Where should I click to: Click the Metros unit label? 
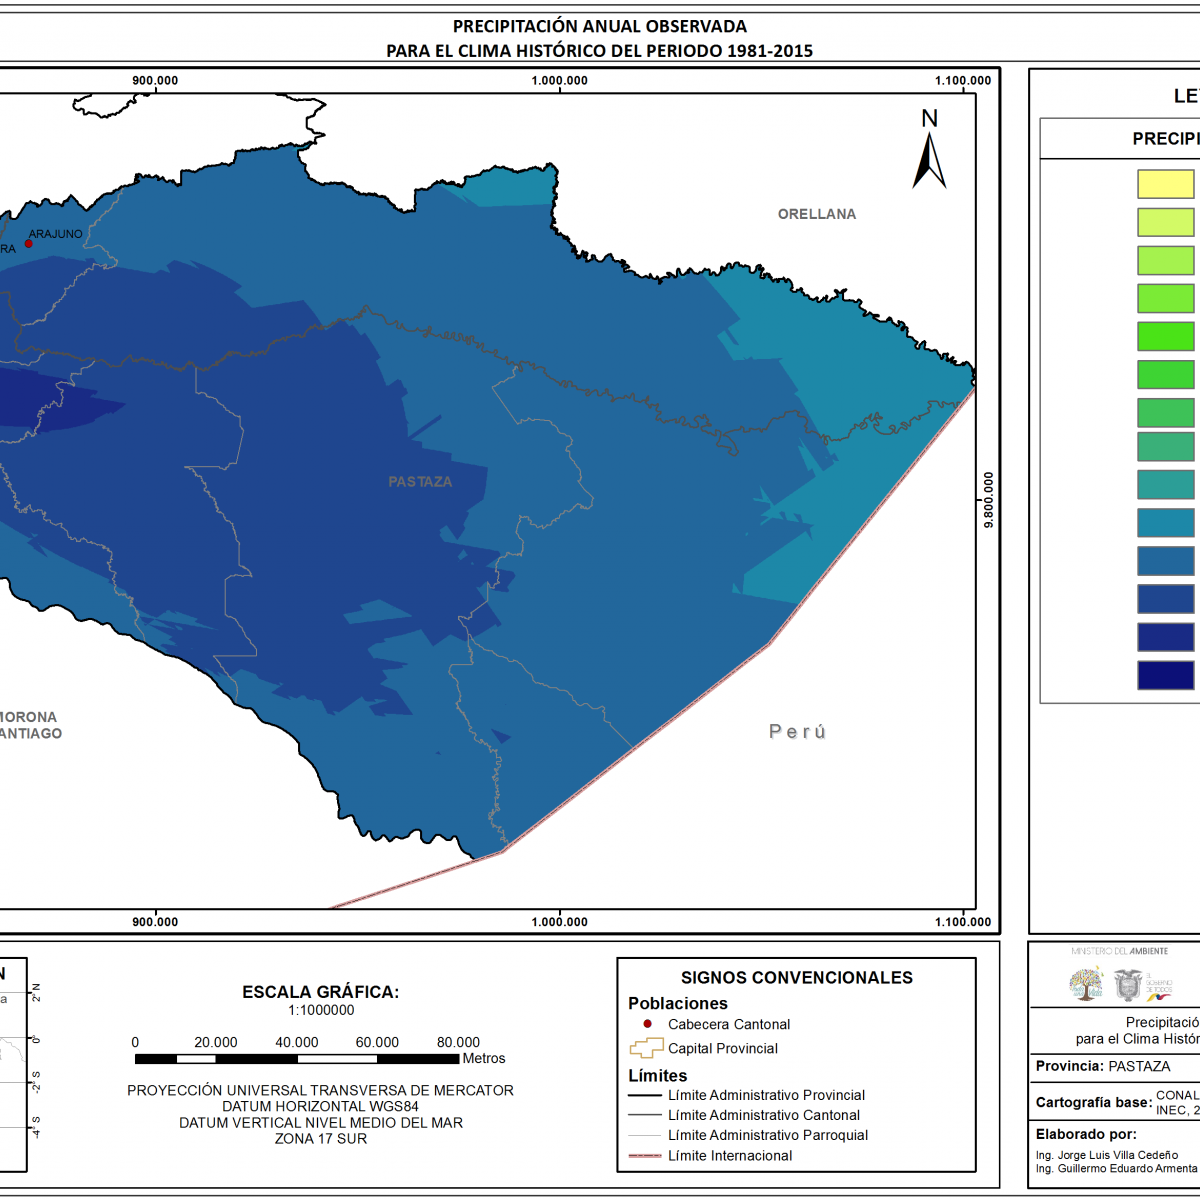pos(484,1058)
